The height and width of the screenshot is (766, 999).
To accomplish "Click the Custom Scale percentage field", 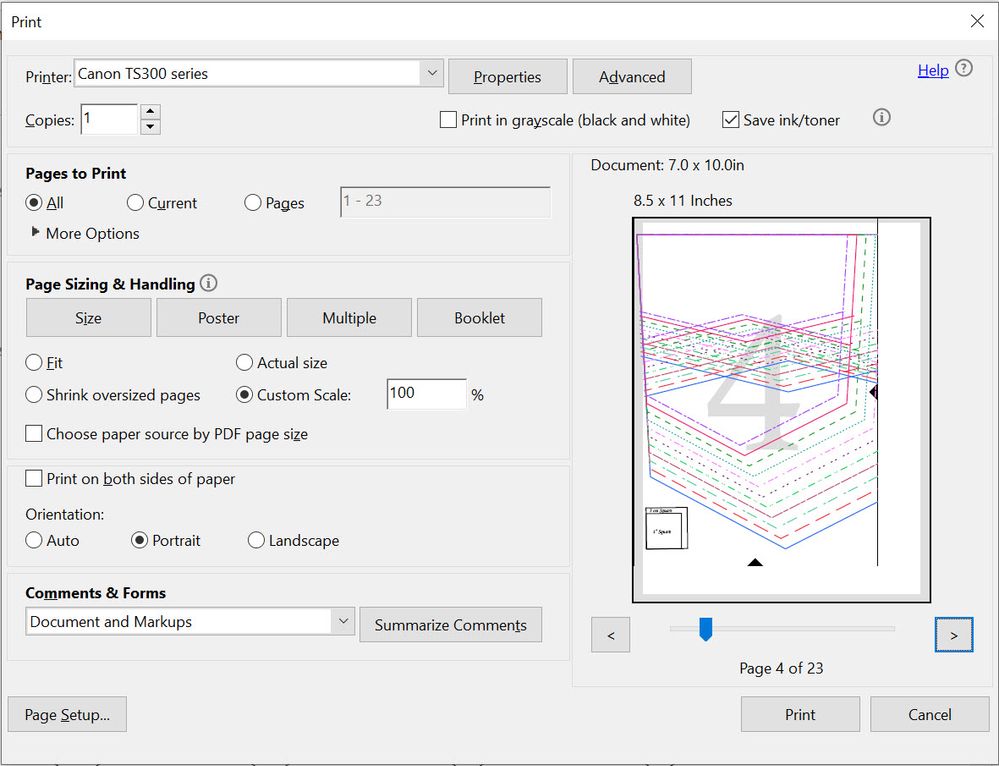I will [x=426, y=394].
